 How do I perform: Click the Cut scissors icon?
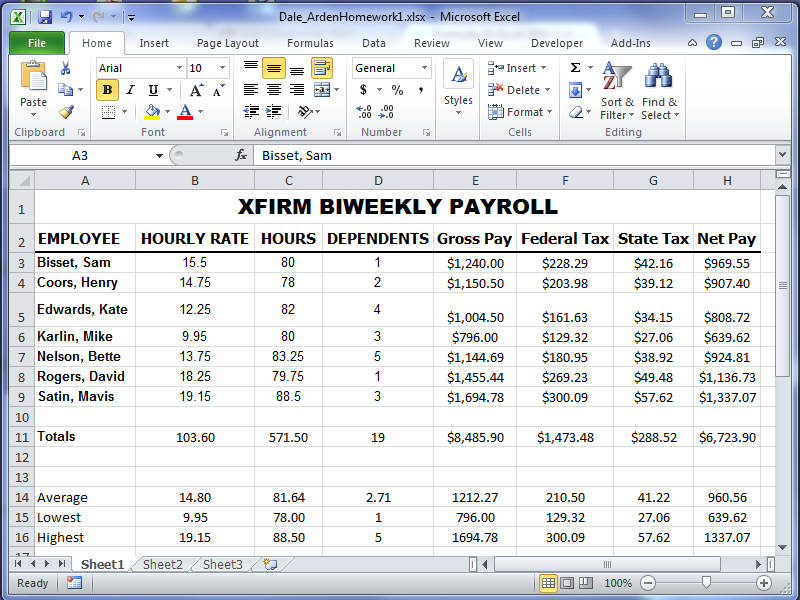click(66, 68)
